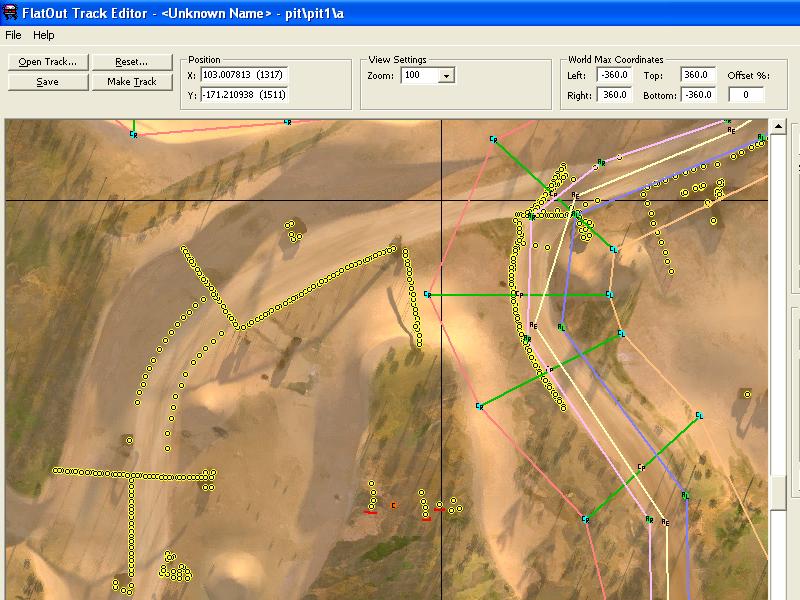
Task: Click the Reset... button
Action: point(132,62)
